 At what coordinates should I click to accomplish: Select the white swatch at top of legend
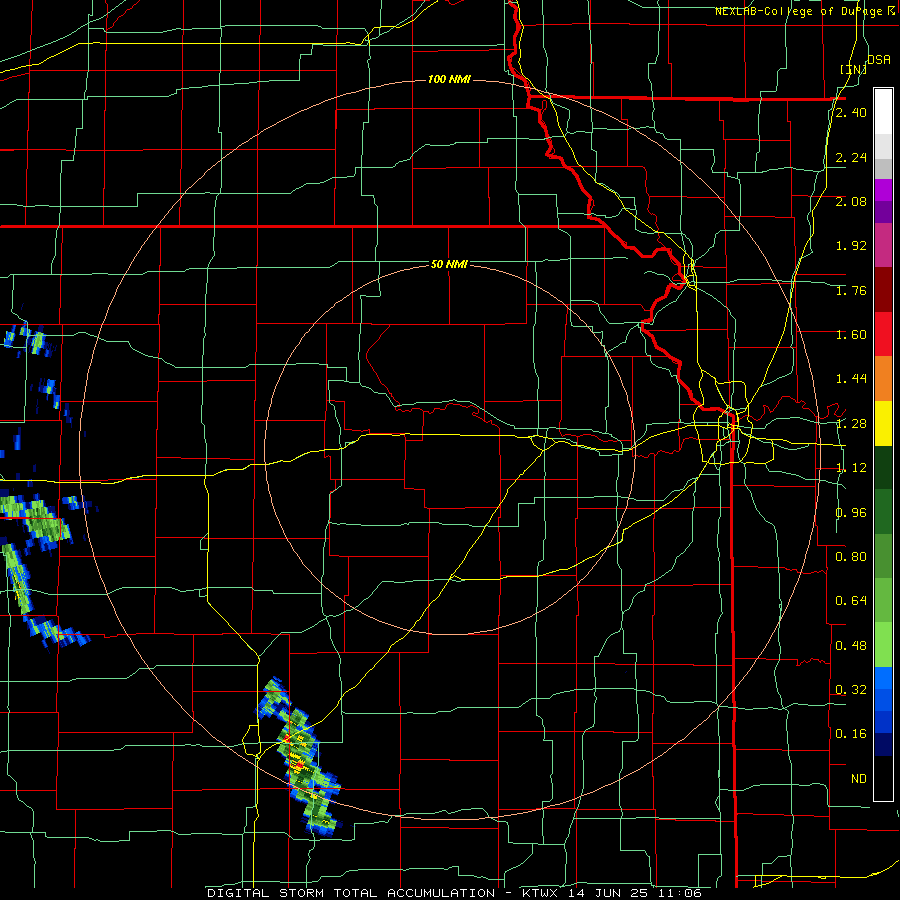coord(883,112)
